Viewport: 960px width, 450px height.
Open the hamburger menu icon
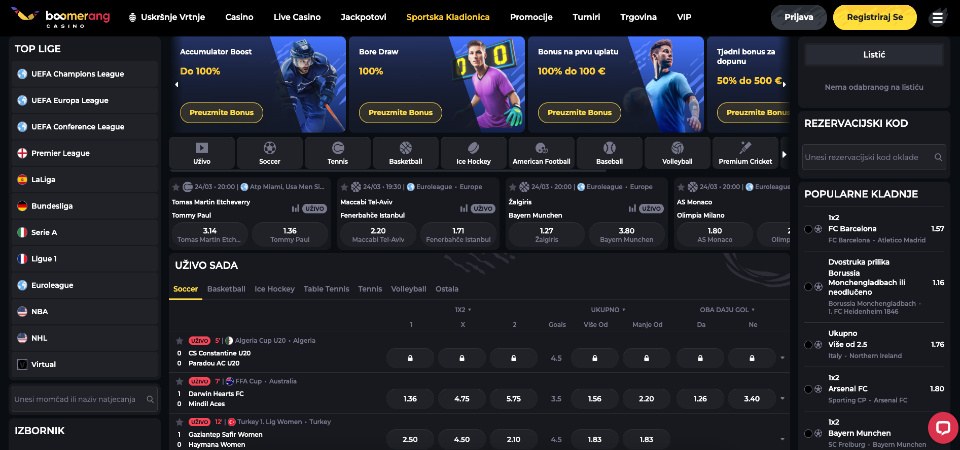pyautogui.click(x=937, y=18)
